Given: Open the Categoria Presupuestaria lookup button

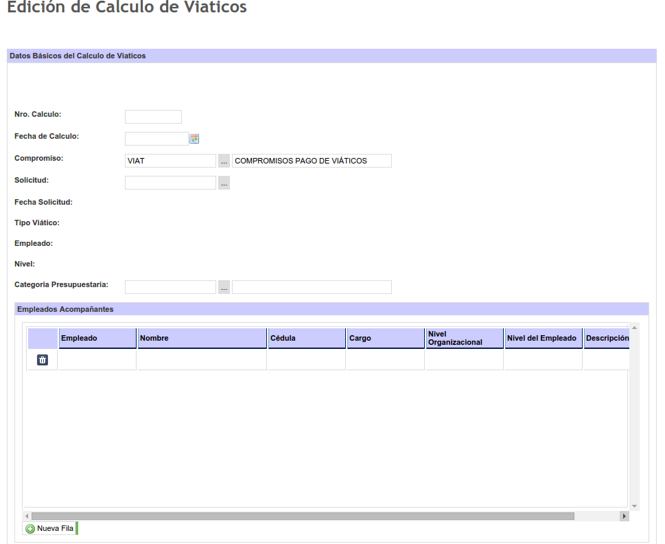Looking at the screenshot, I should coord(224,287).
